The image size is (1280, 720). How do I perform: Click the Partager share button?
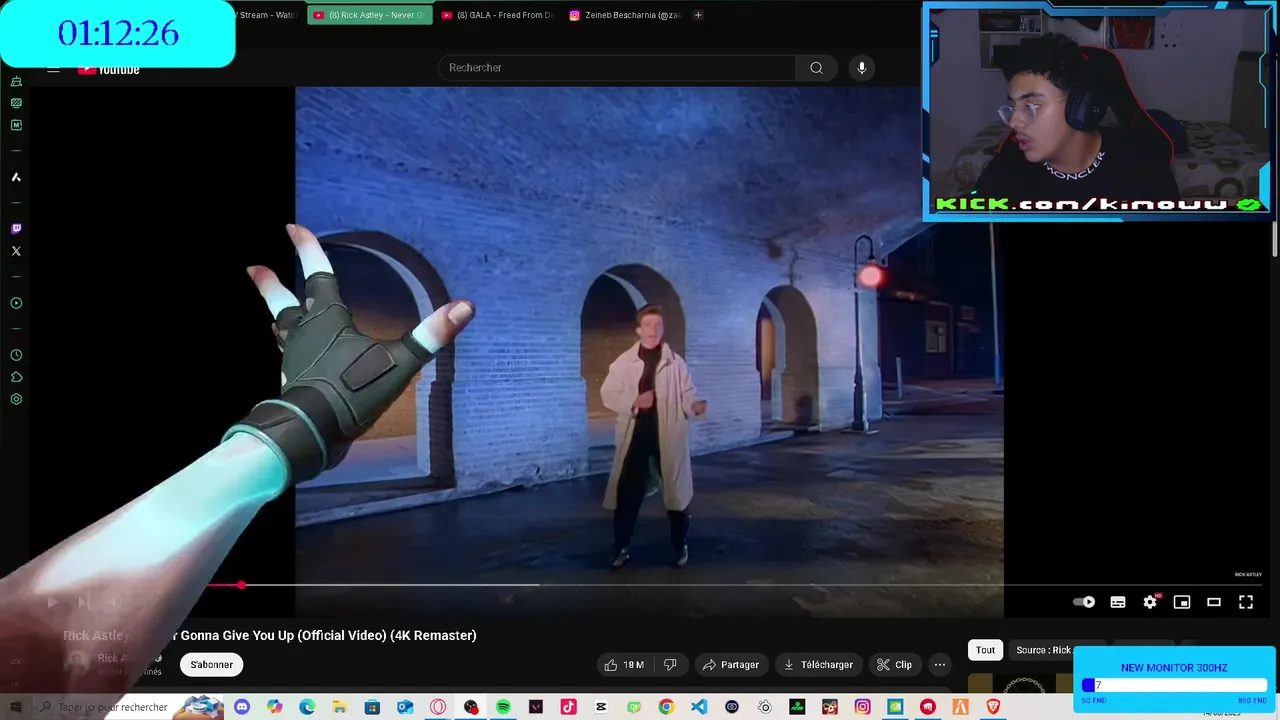pos(730,664)
